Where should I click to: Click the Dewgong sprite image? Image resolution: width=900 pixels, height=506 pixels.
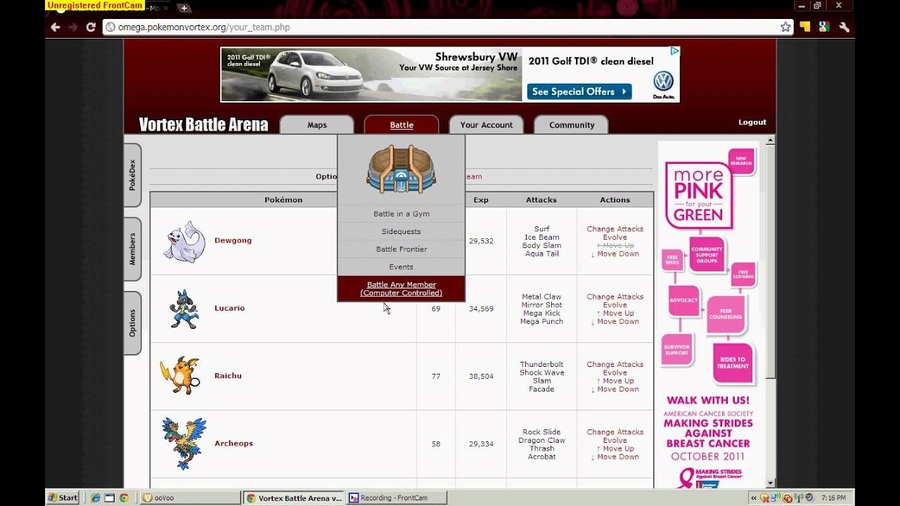184,242
